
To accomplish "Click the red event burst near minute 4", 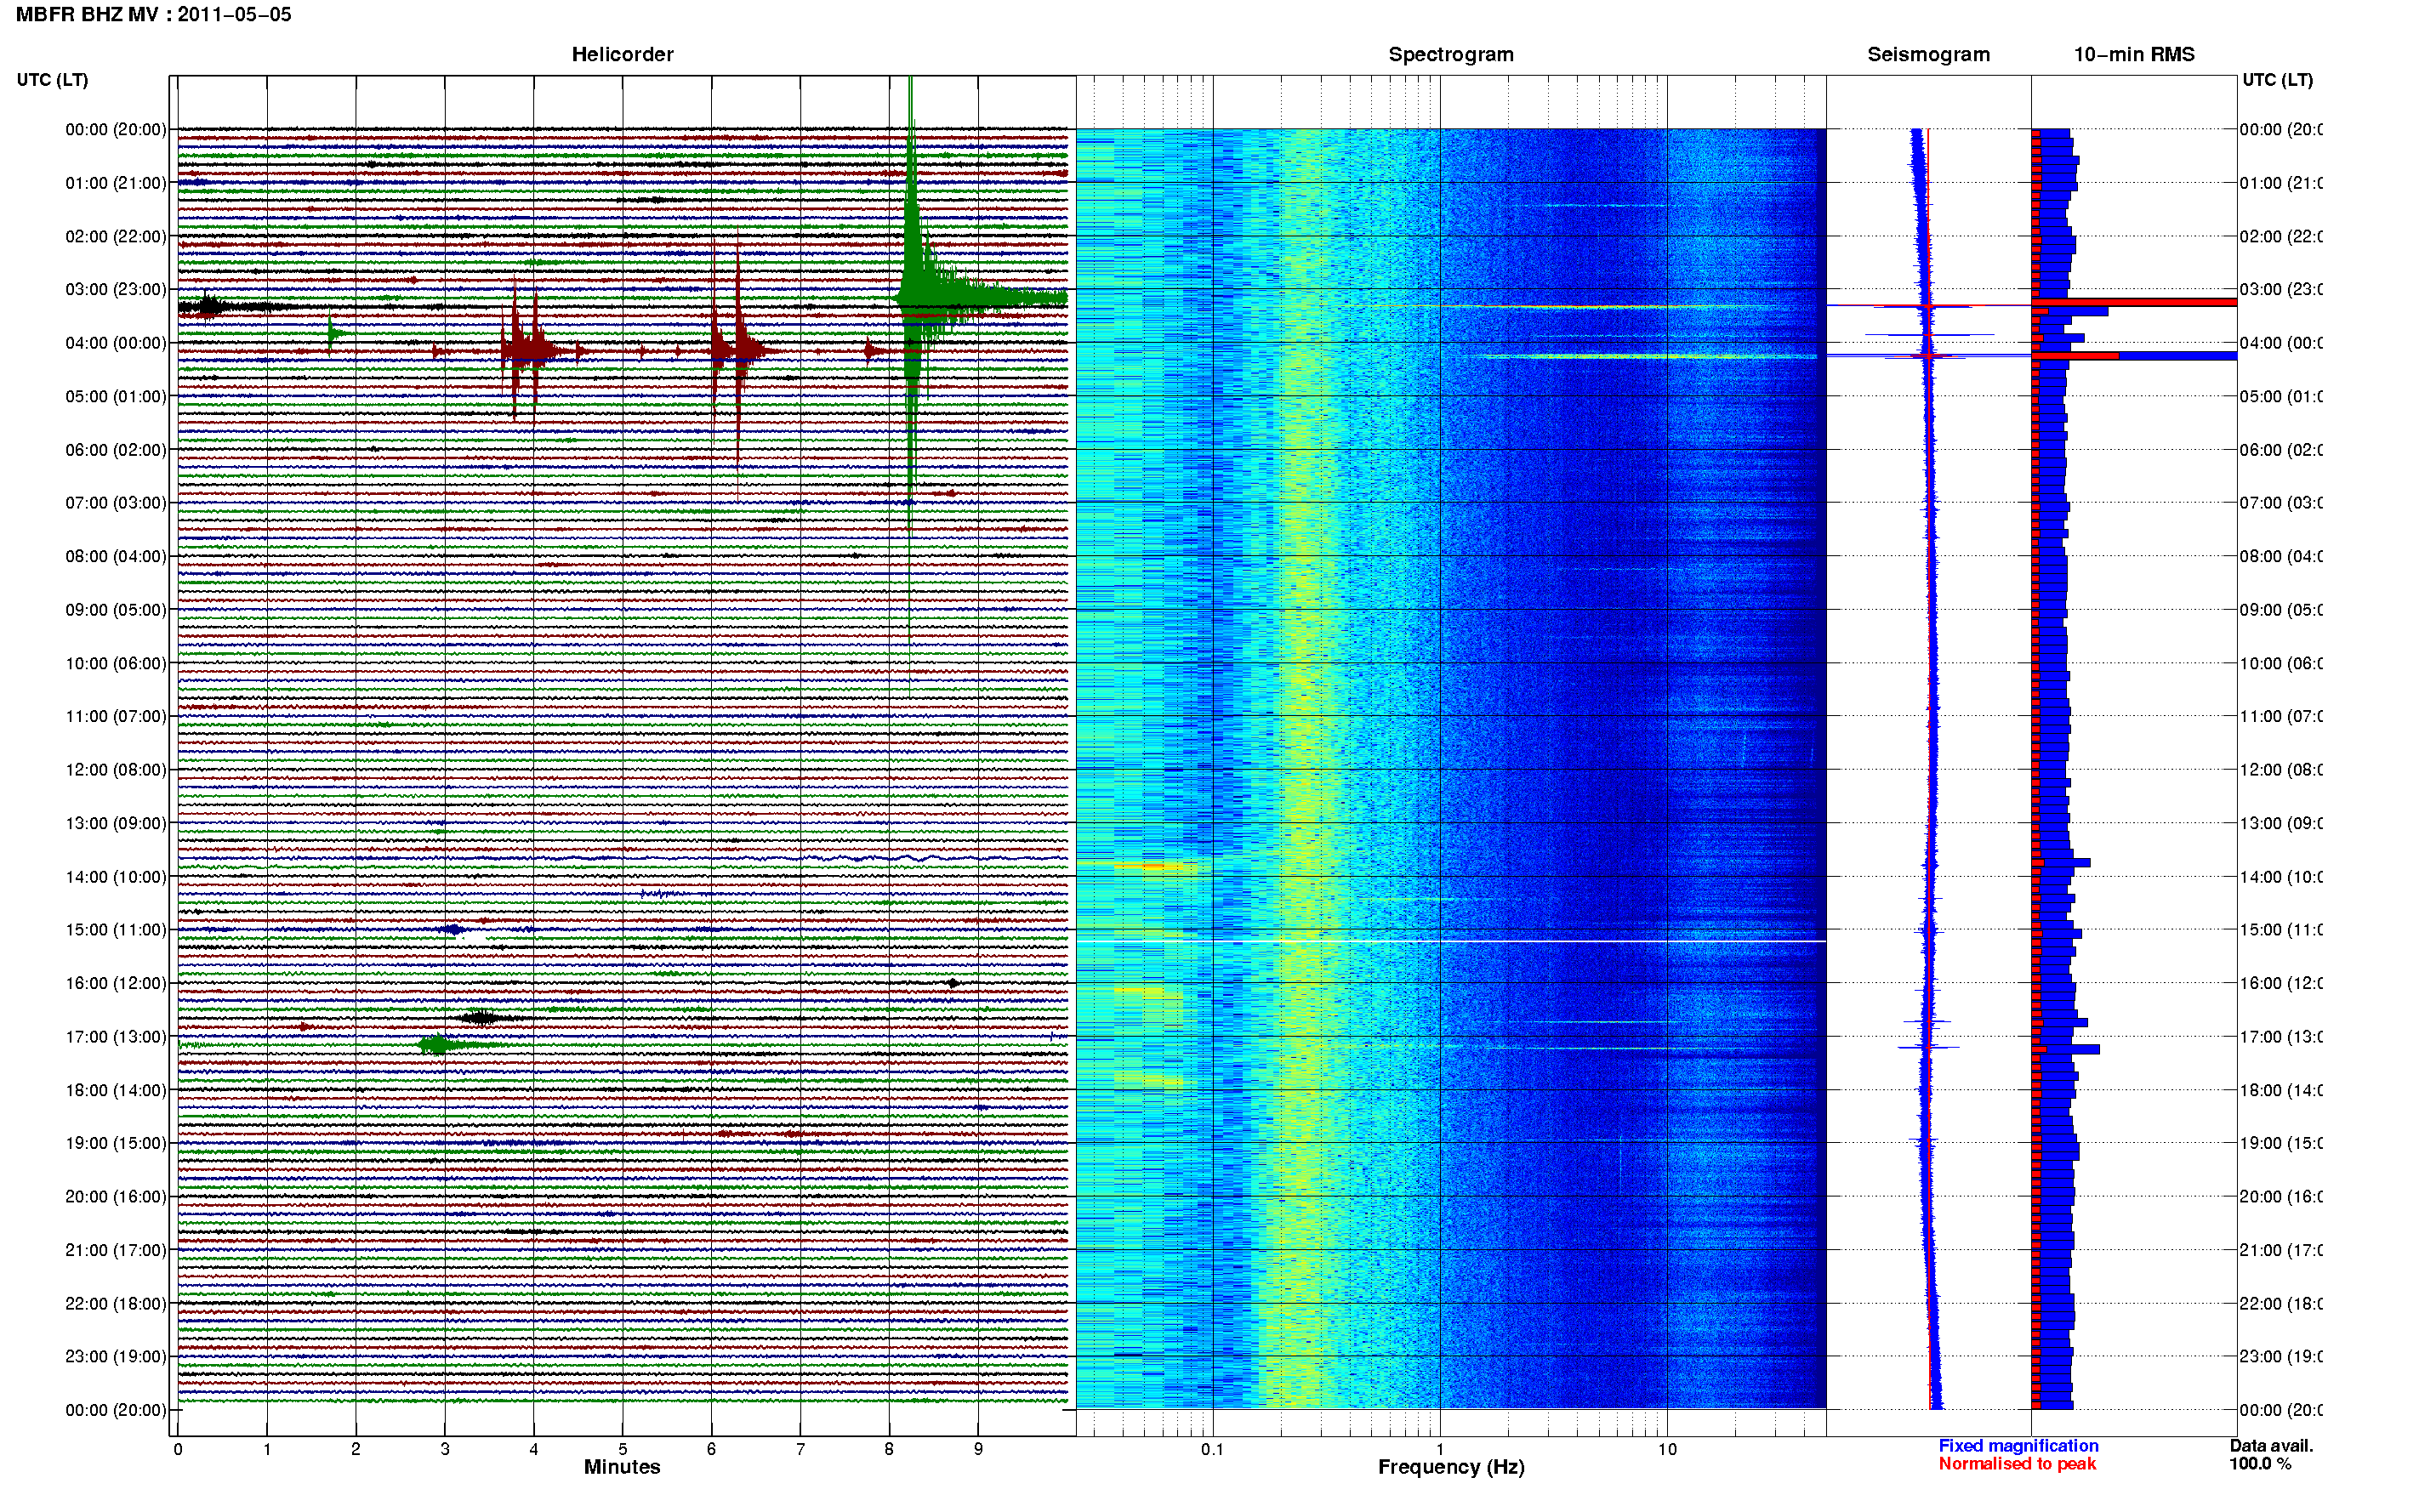I will click(x=525, y=350).
